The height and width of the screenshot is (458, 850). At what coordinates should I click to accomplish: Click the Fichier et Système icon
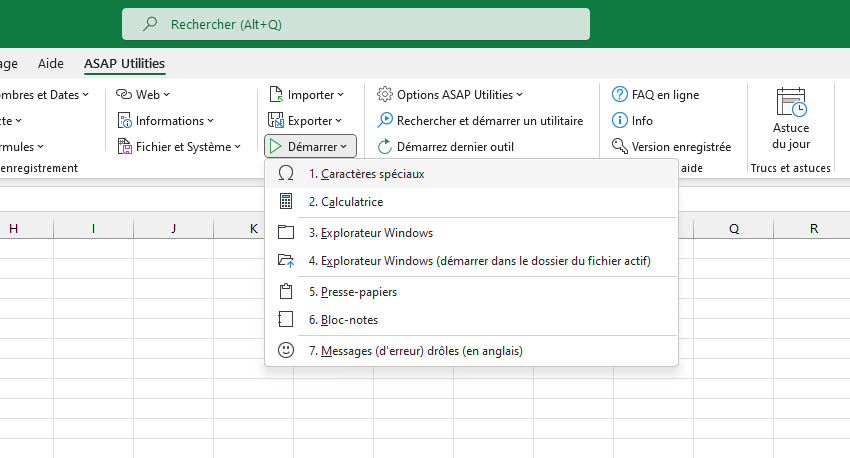[x=125, y=146]
